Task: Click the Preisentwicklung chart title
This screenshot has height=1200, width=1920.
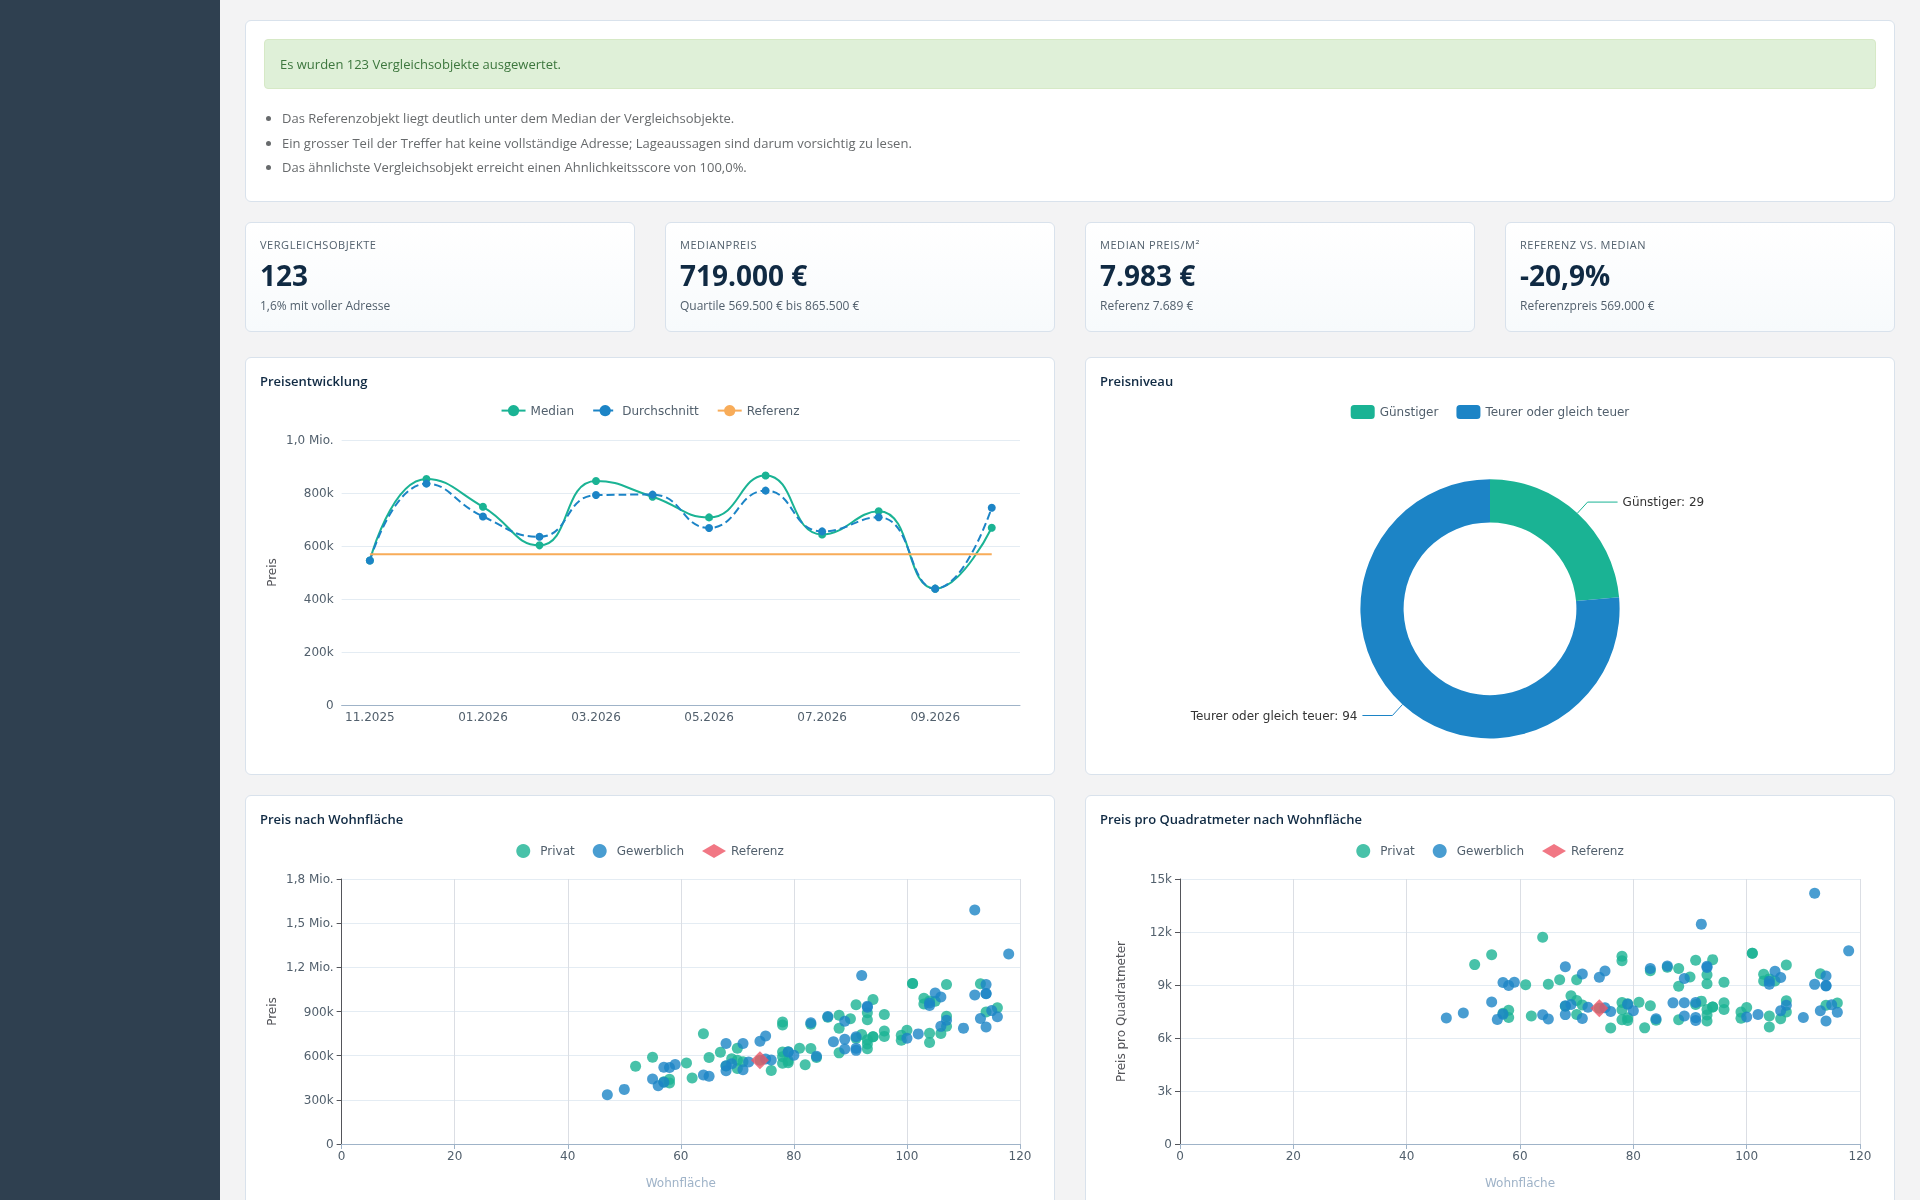Action: (313, 382)
